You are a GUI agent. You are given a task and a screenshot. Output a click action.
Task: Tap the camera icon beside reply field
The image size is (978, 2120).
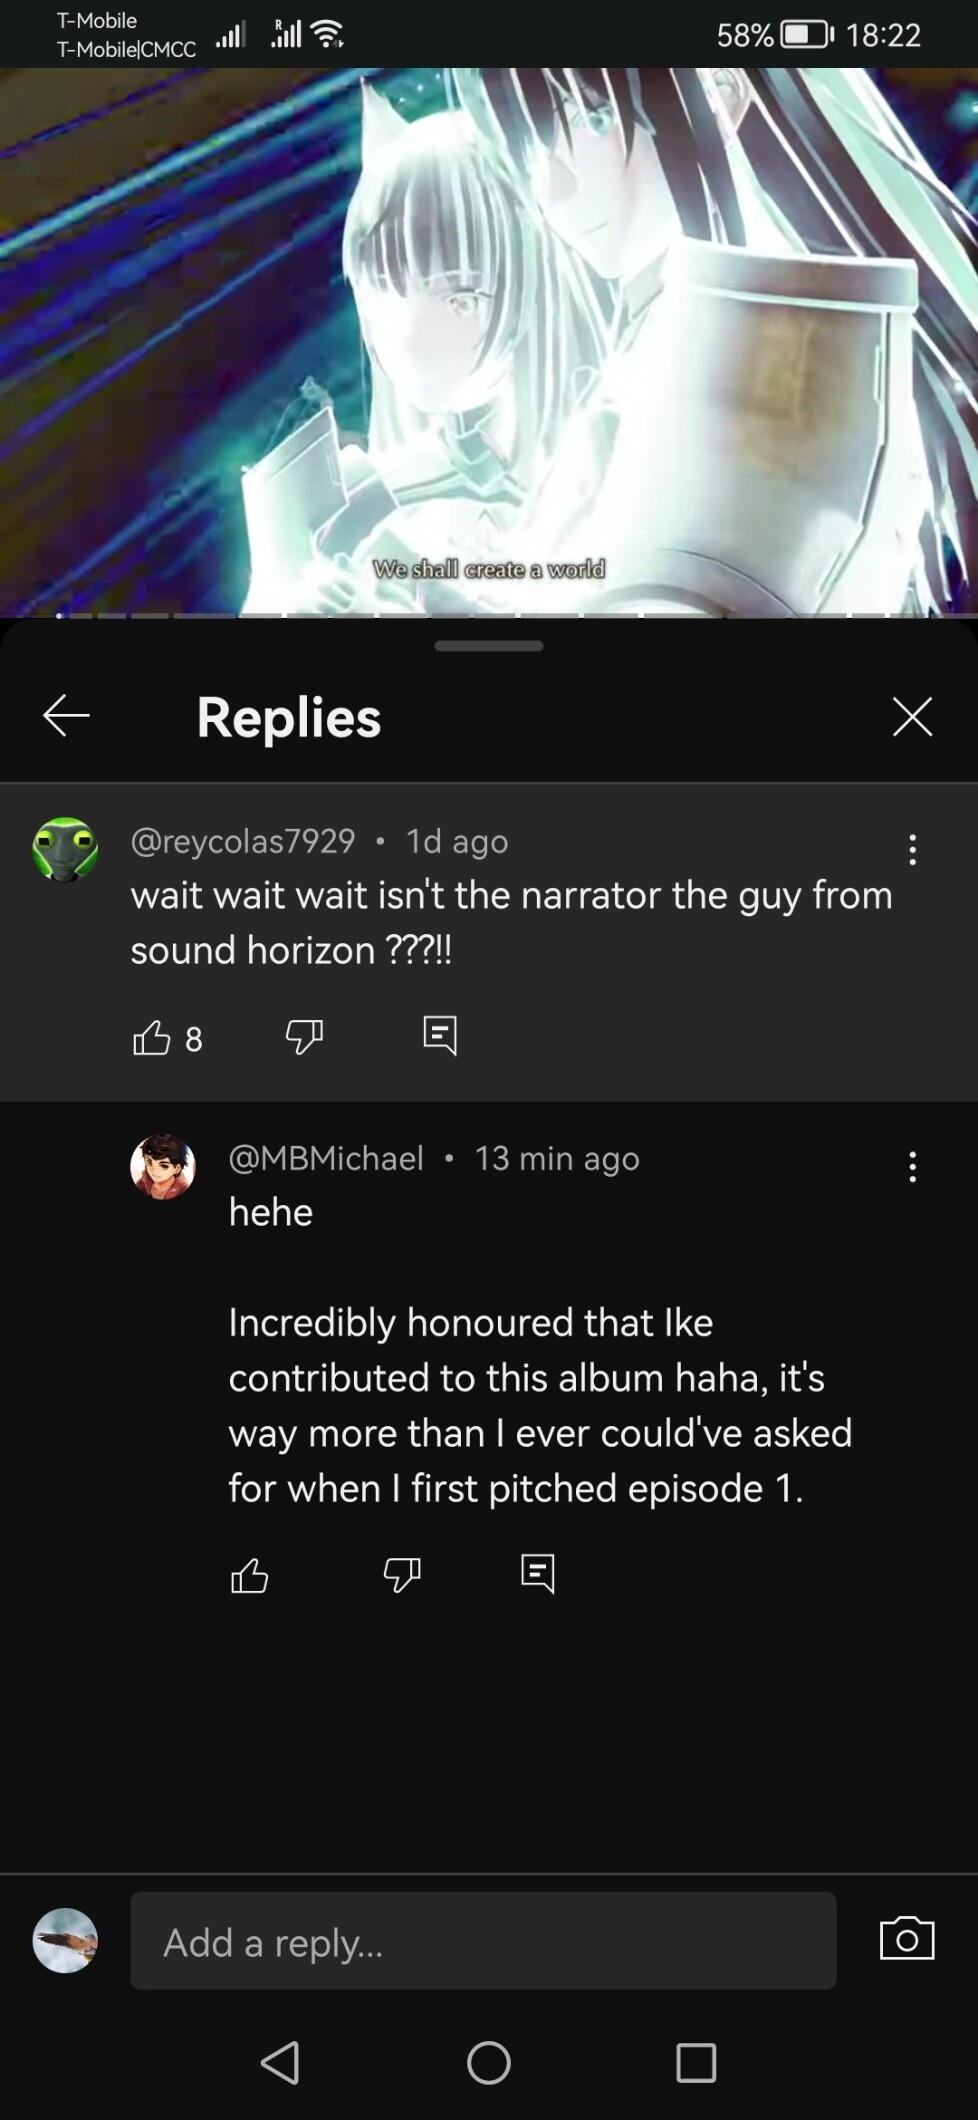click(x=907, y=1939)
